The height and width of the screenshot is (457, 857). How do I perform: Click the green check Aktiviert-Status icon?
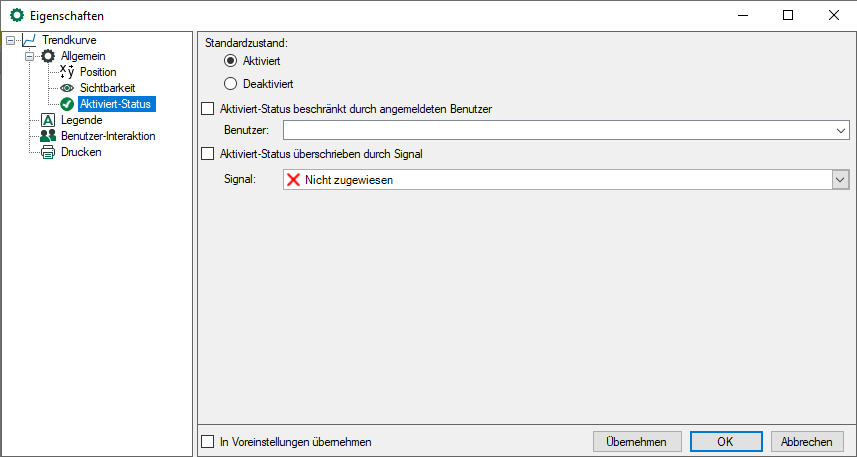[67, 104]
